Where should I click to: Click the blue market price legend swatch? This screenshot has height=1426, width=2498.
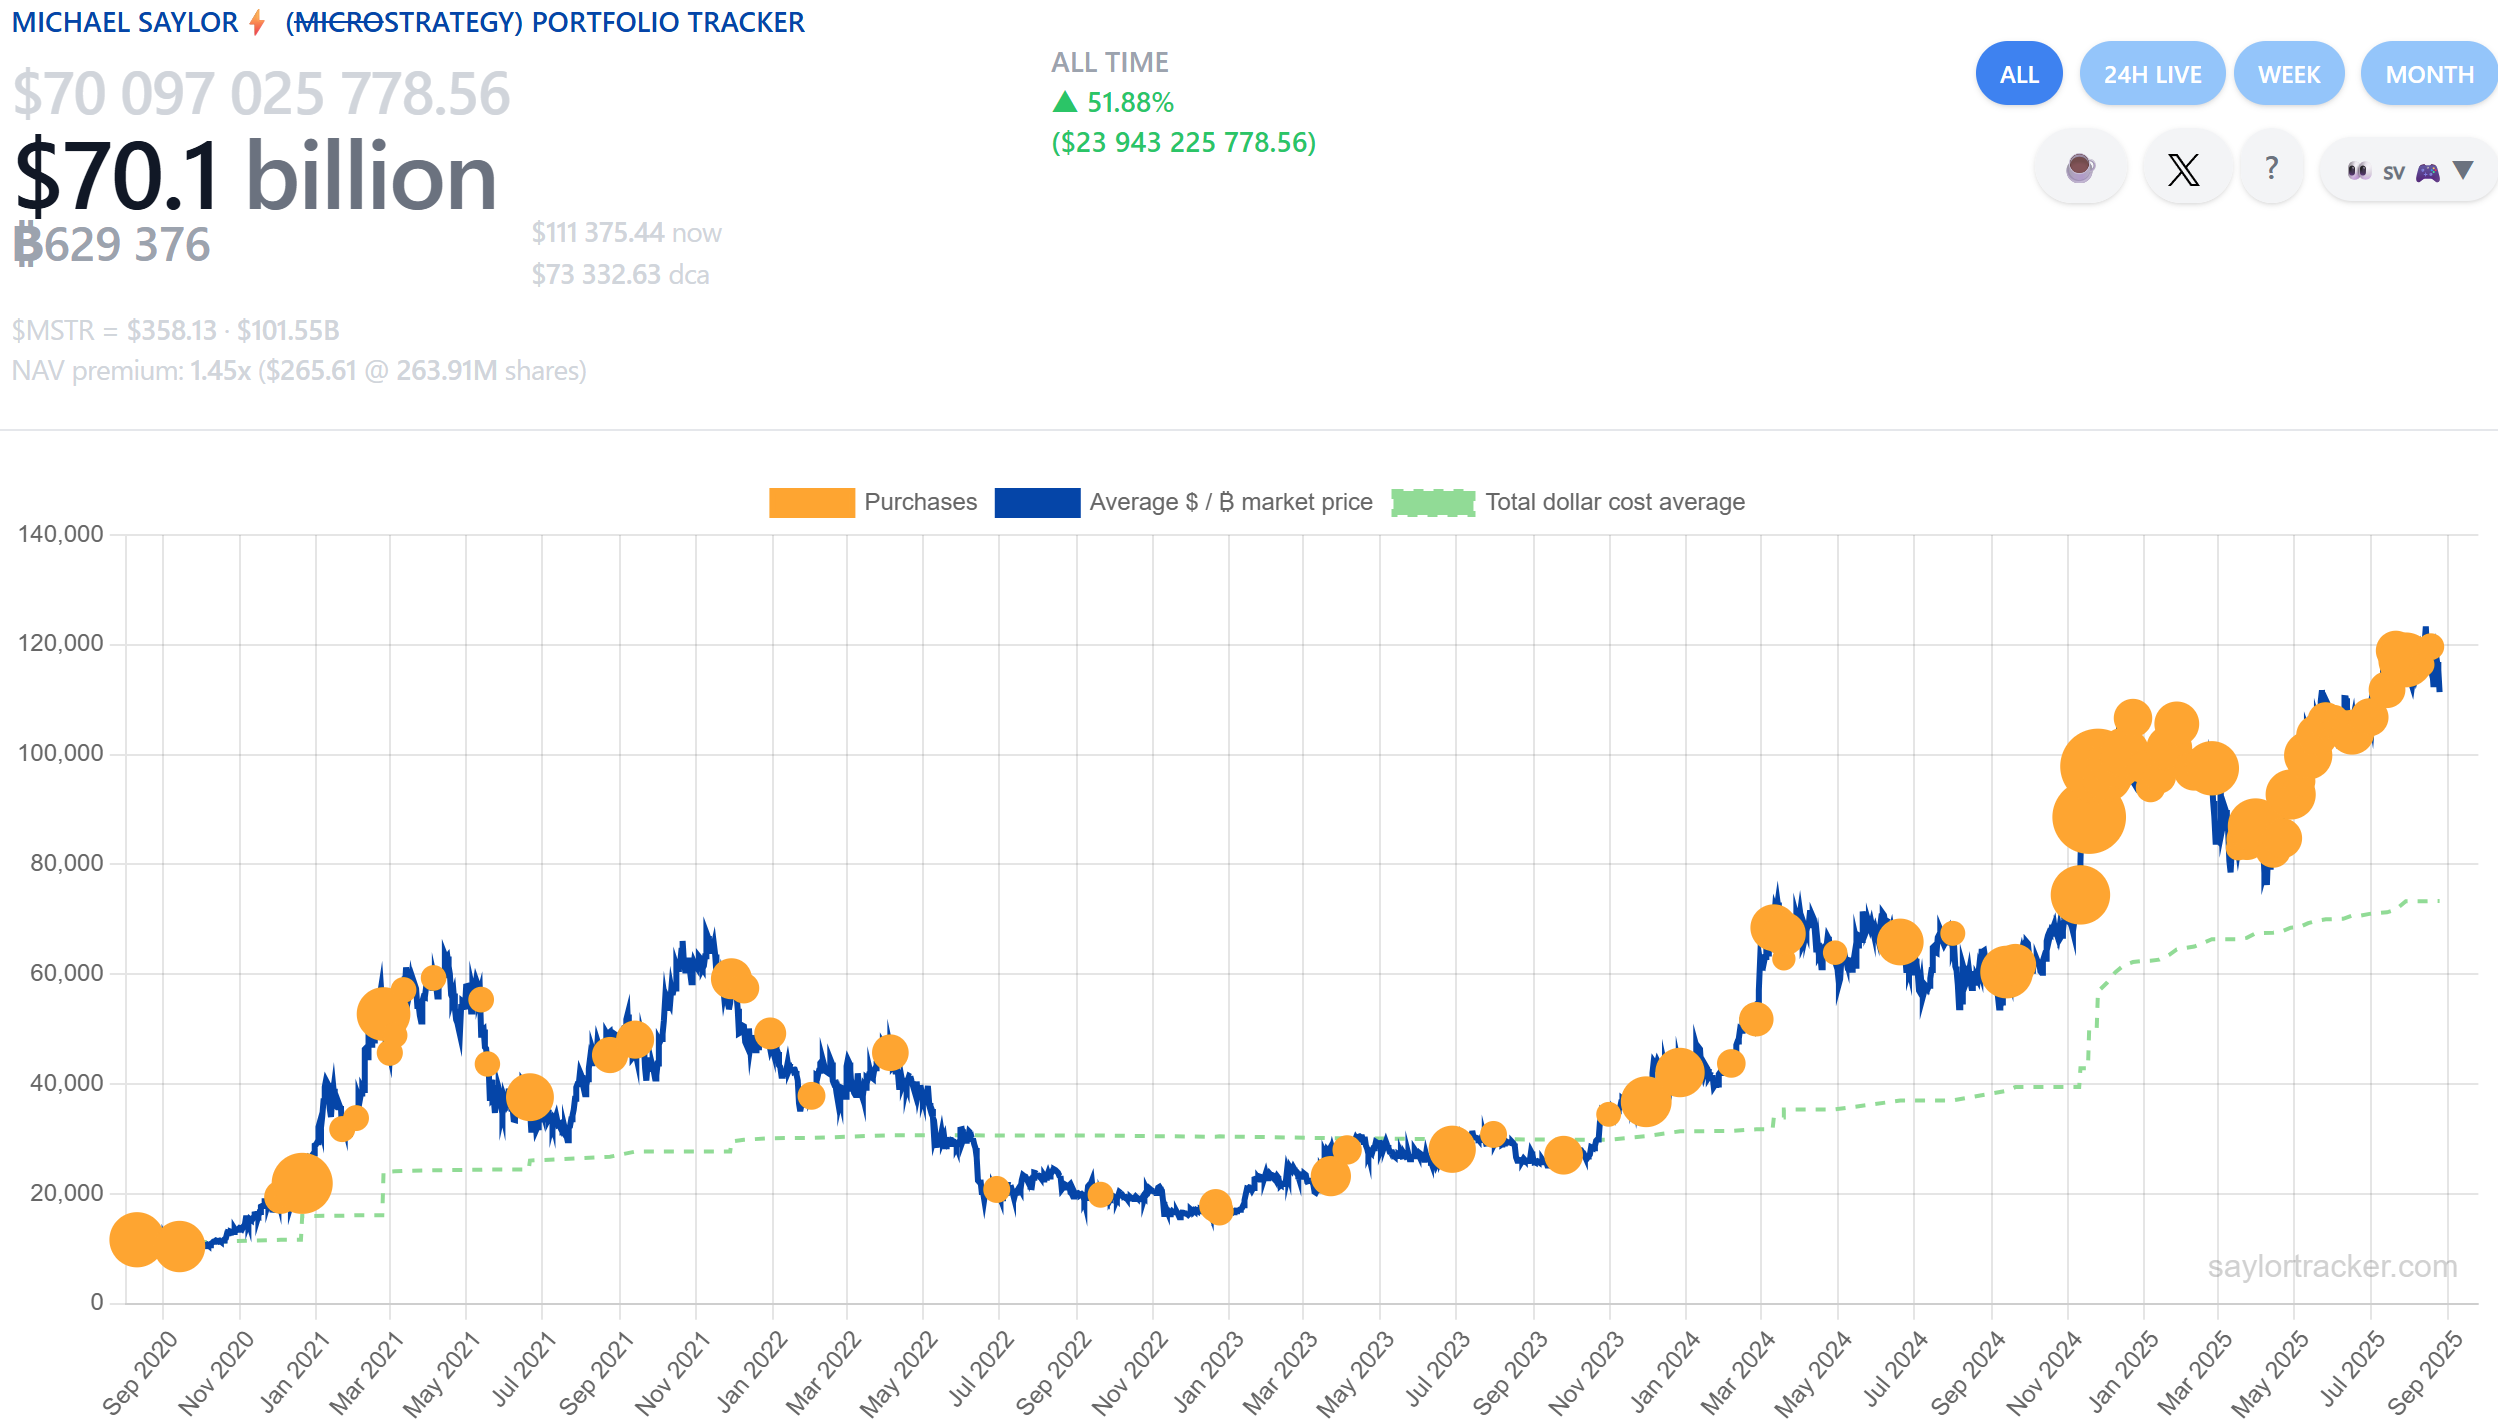(1037, 502)
